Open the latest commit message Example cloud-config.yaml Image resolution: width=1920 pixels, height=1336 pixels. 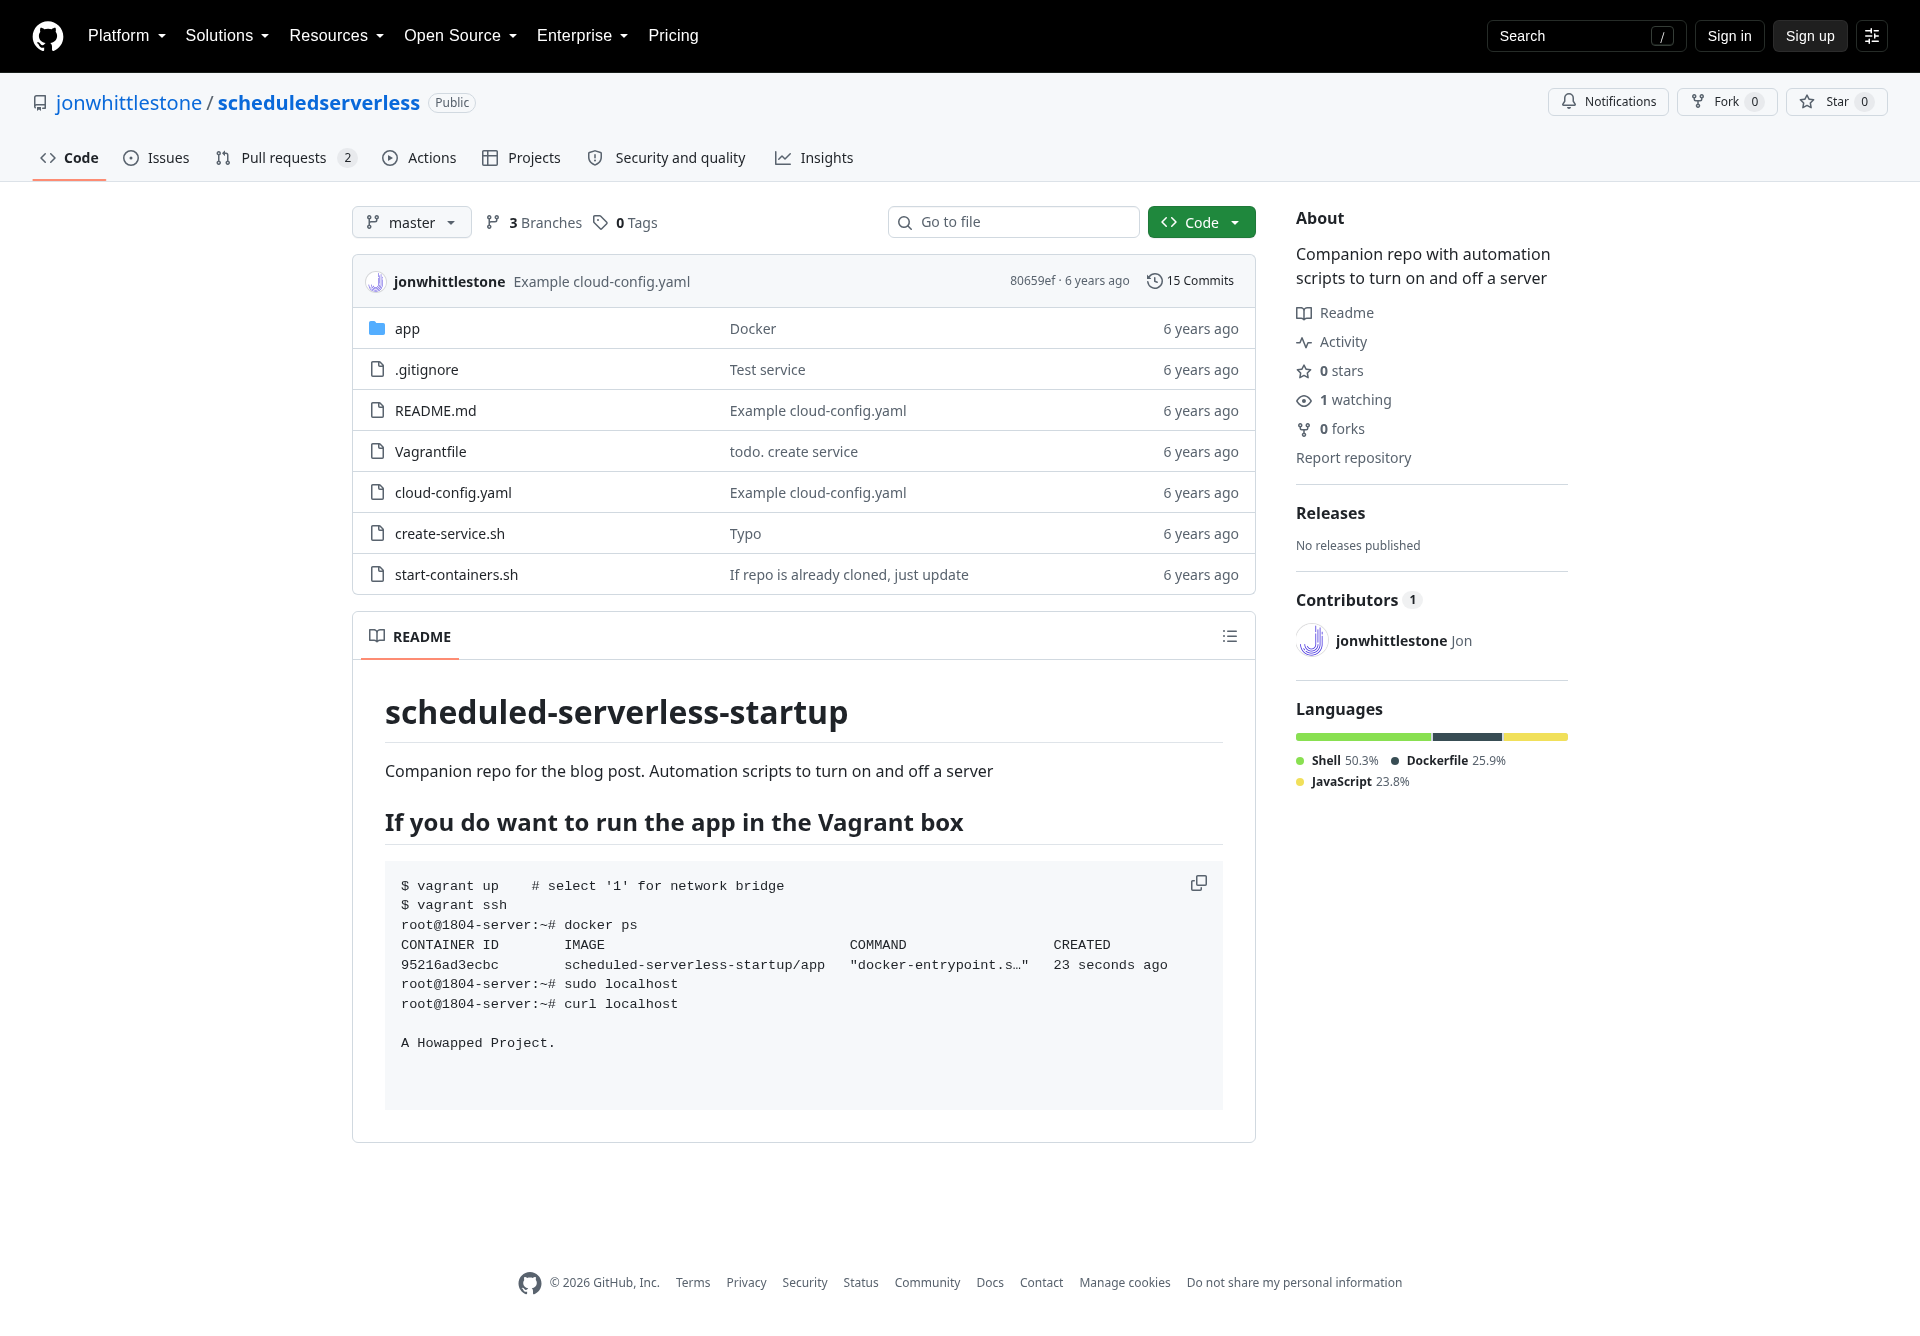602,282
